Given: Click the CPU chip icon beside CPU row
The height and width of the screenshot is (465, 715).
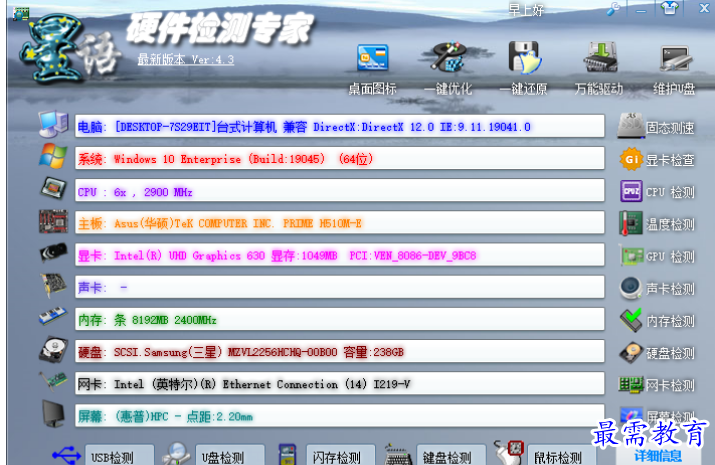Looking at the screenshot, I should 53,188.
